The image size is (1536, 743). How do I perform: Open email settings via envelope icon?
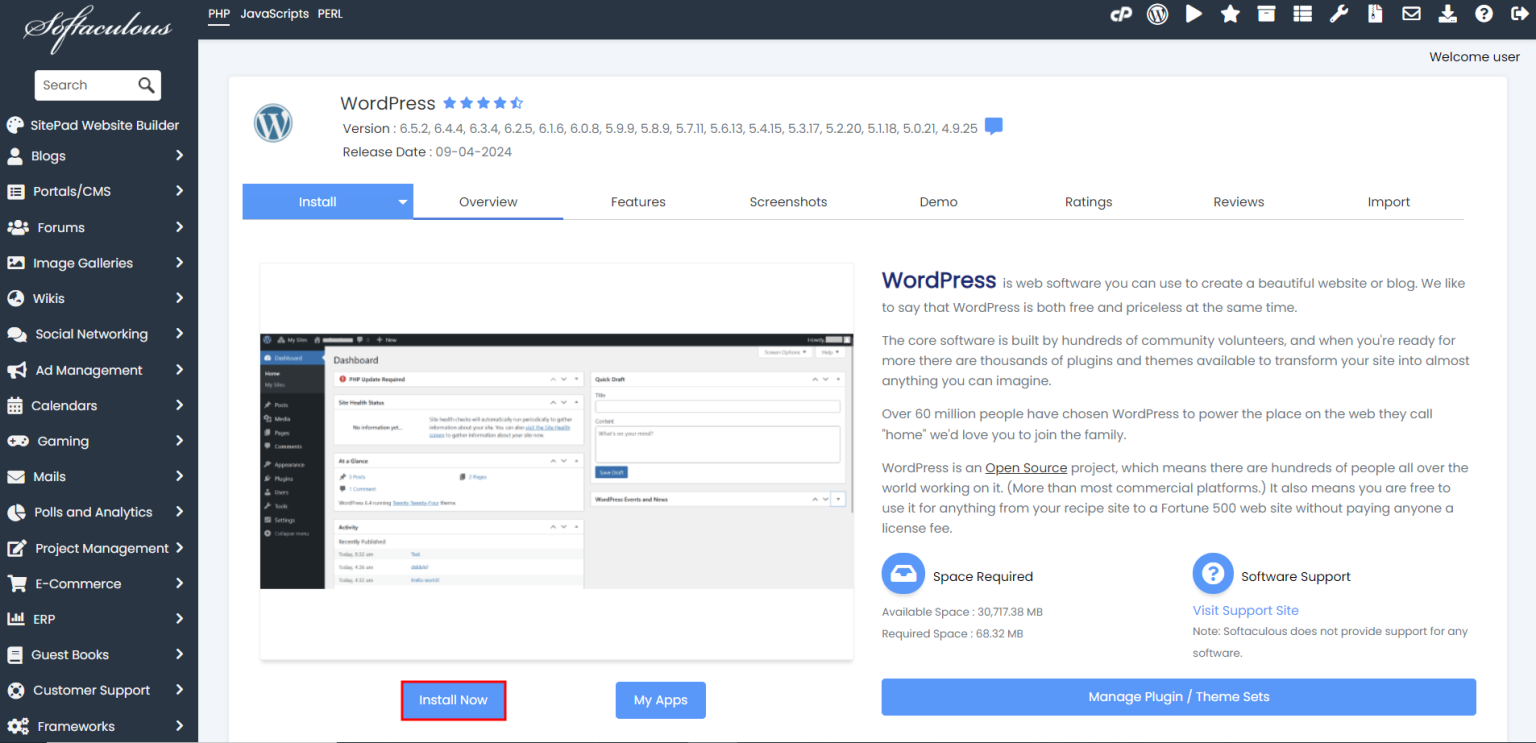click(x=1411, y=14)
